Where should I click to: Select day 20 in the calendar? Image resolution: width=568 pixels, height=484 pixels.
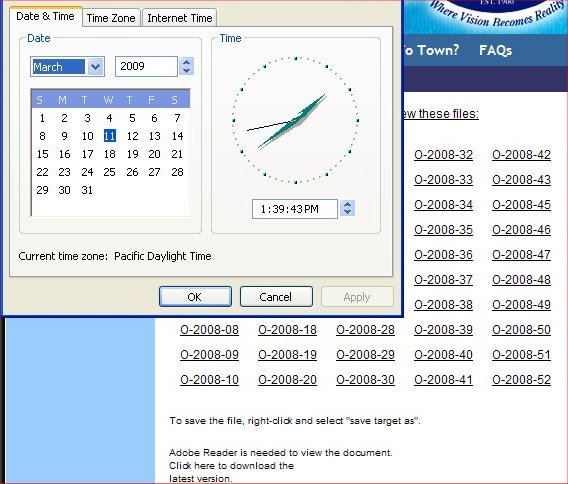(x=154, y=154)
